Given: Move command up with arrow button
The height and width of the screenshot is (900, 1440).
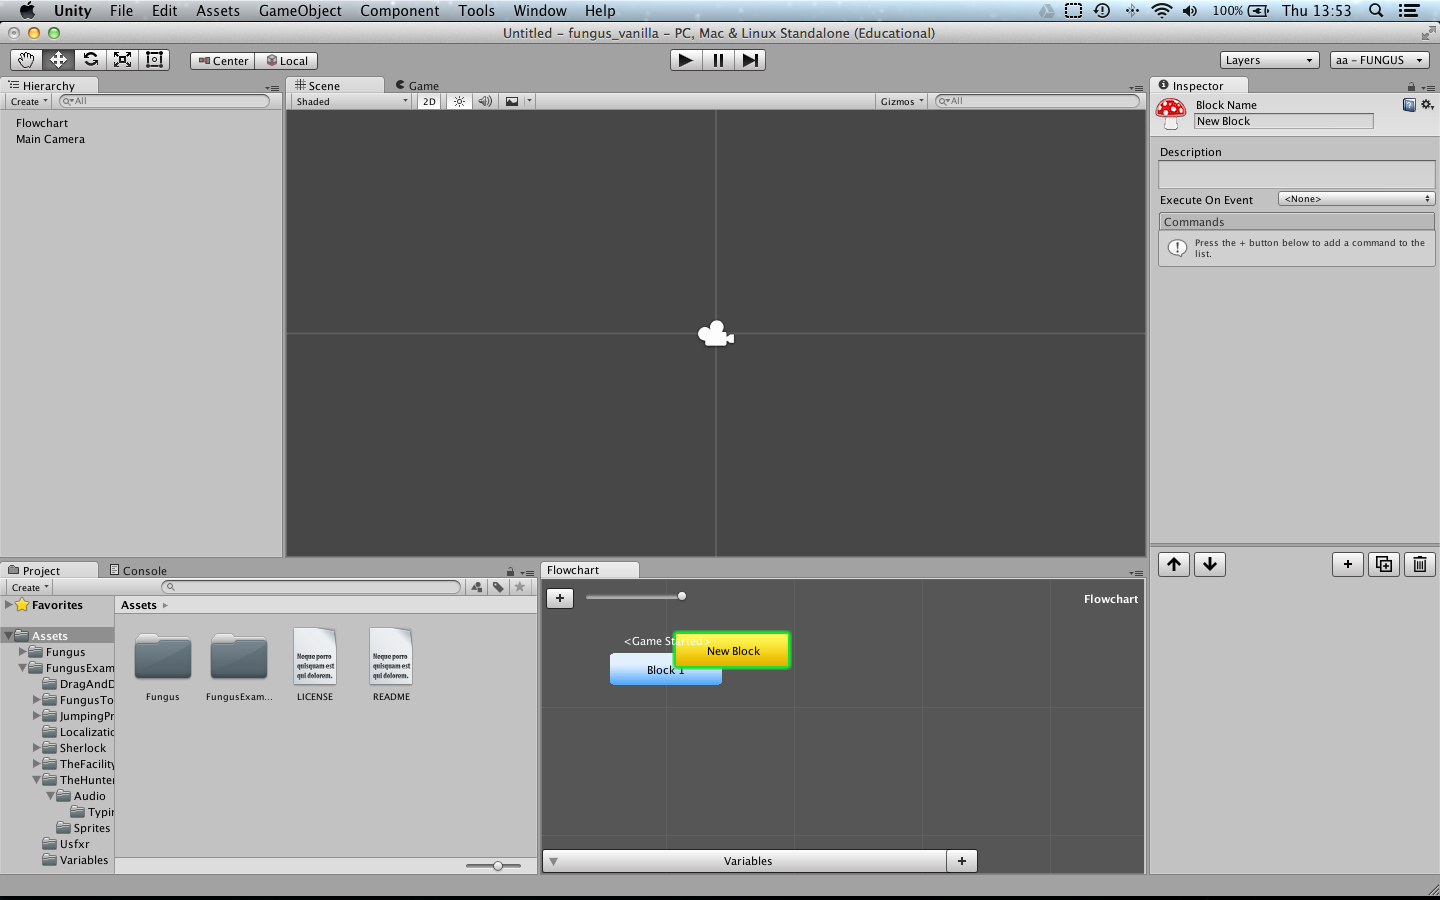Looking at the screenshot, I should tap(1174, 564).
